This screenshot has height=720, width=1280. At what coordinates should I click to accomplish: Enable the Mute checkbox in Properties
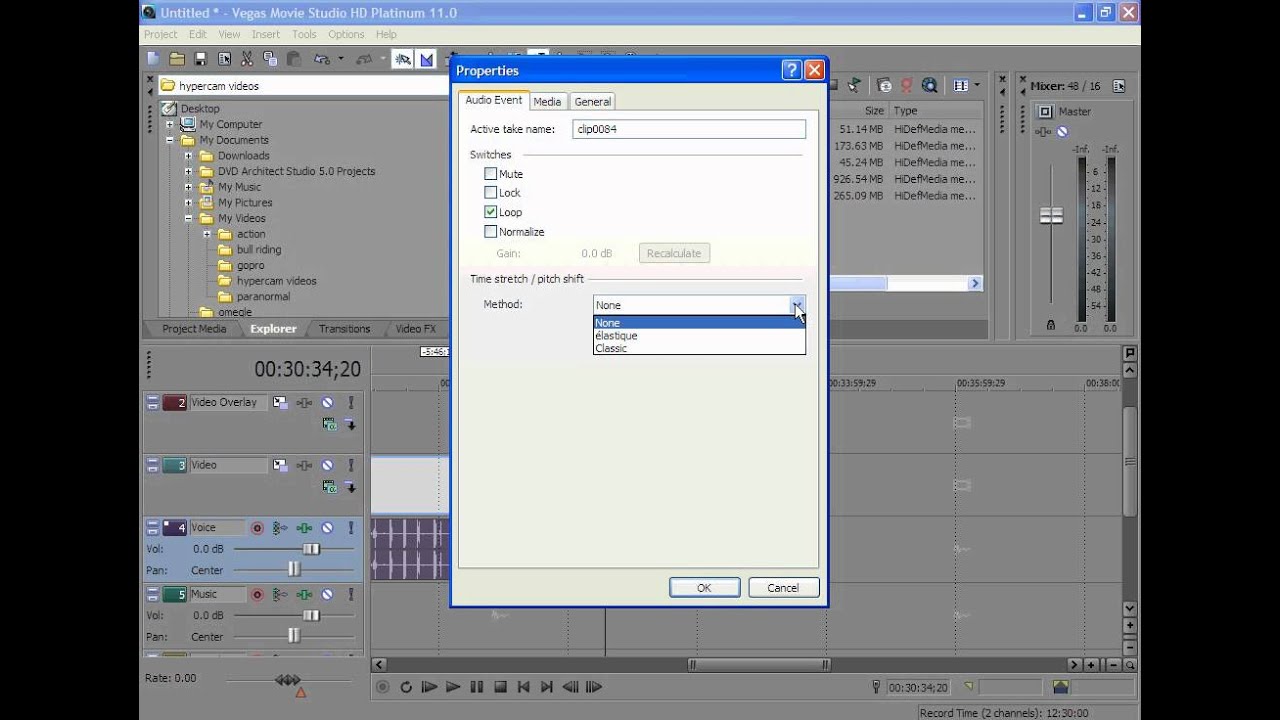(490, 174)
